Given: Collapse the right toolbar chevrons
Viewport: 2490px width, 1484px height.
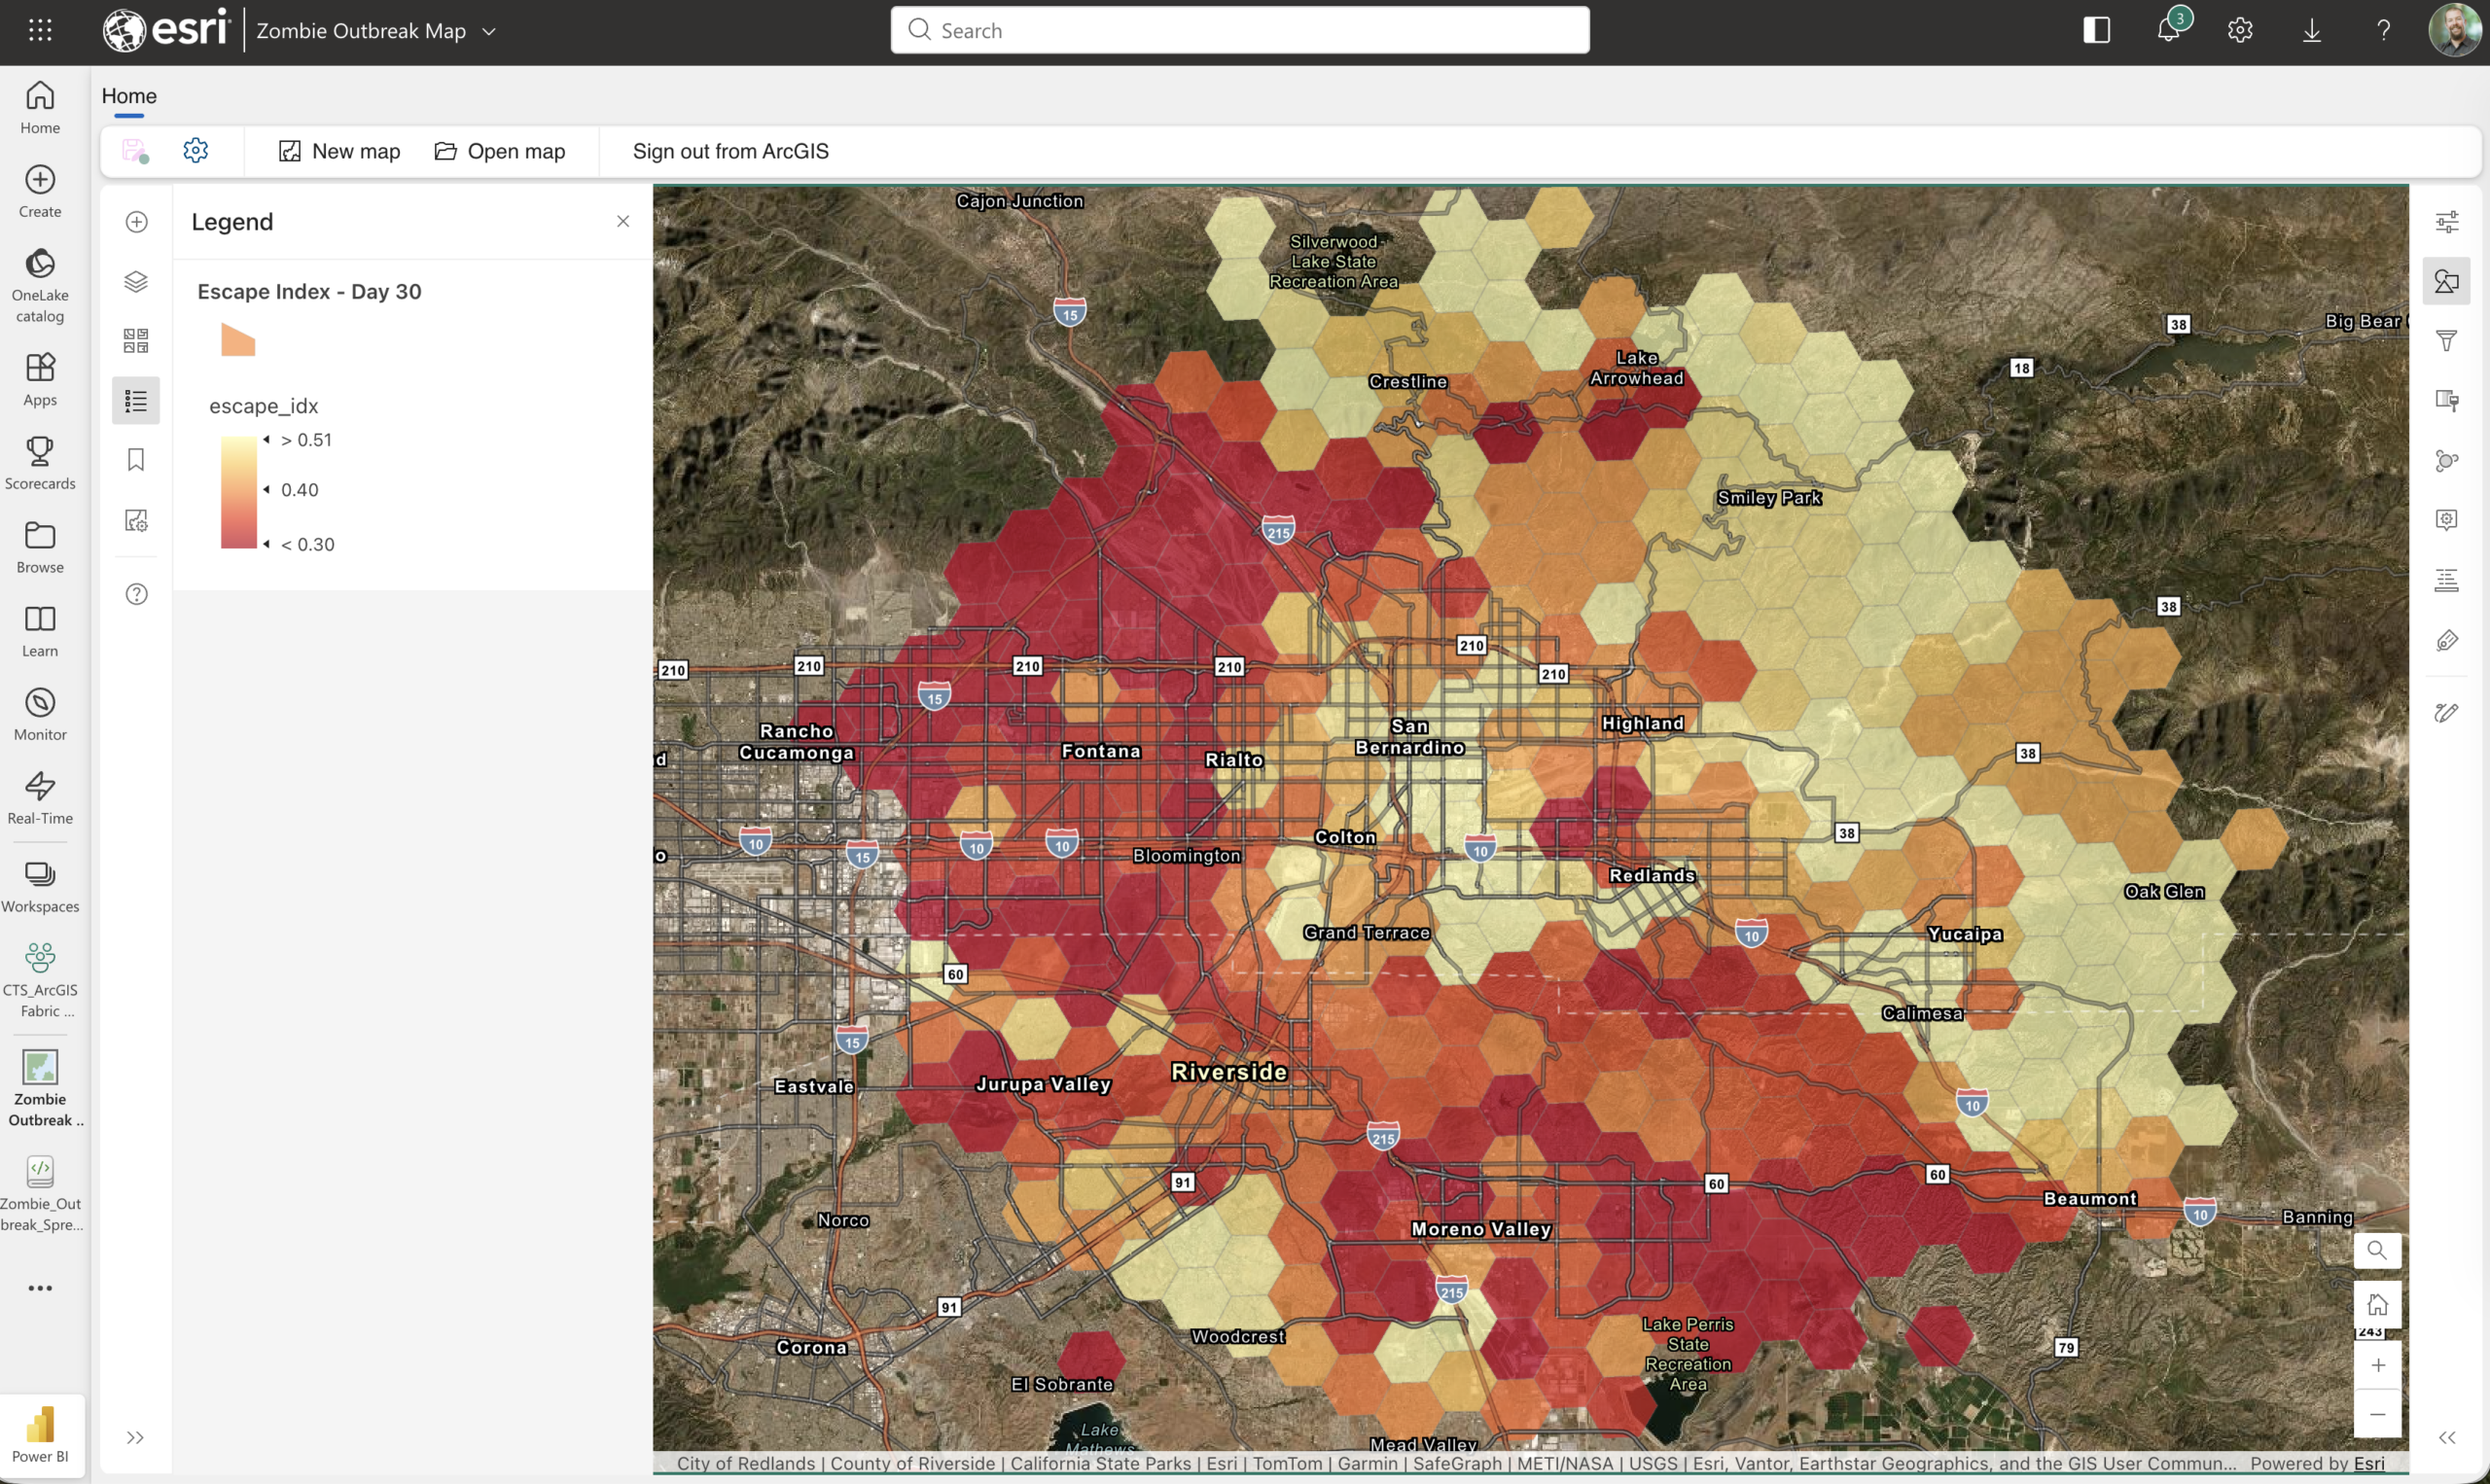Looking at the screenshot, I should [x=2447, y=1438].
